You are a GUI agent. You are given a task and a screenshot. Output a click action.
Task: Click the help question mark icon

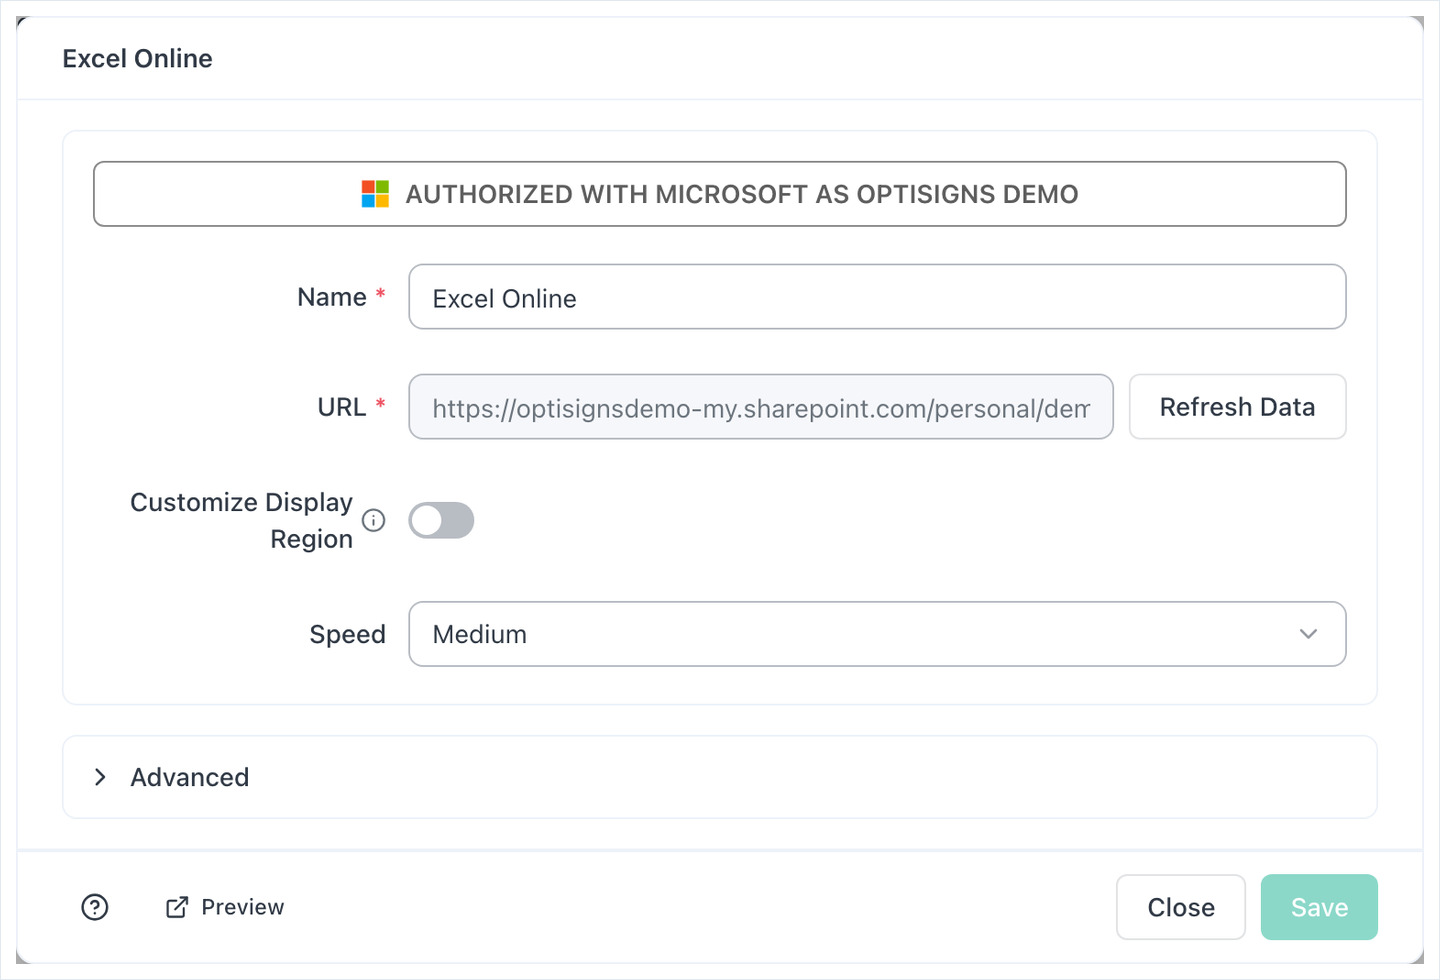(95, 907)
